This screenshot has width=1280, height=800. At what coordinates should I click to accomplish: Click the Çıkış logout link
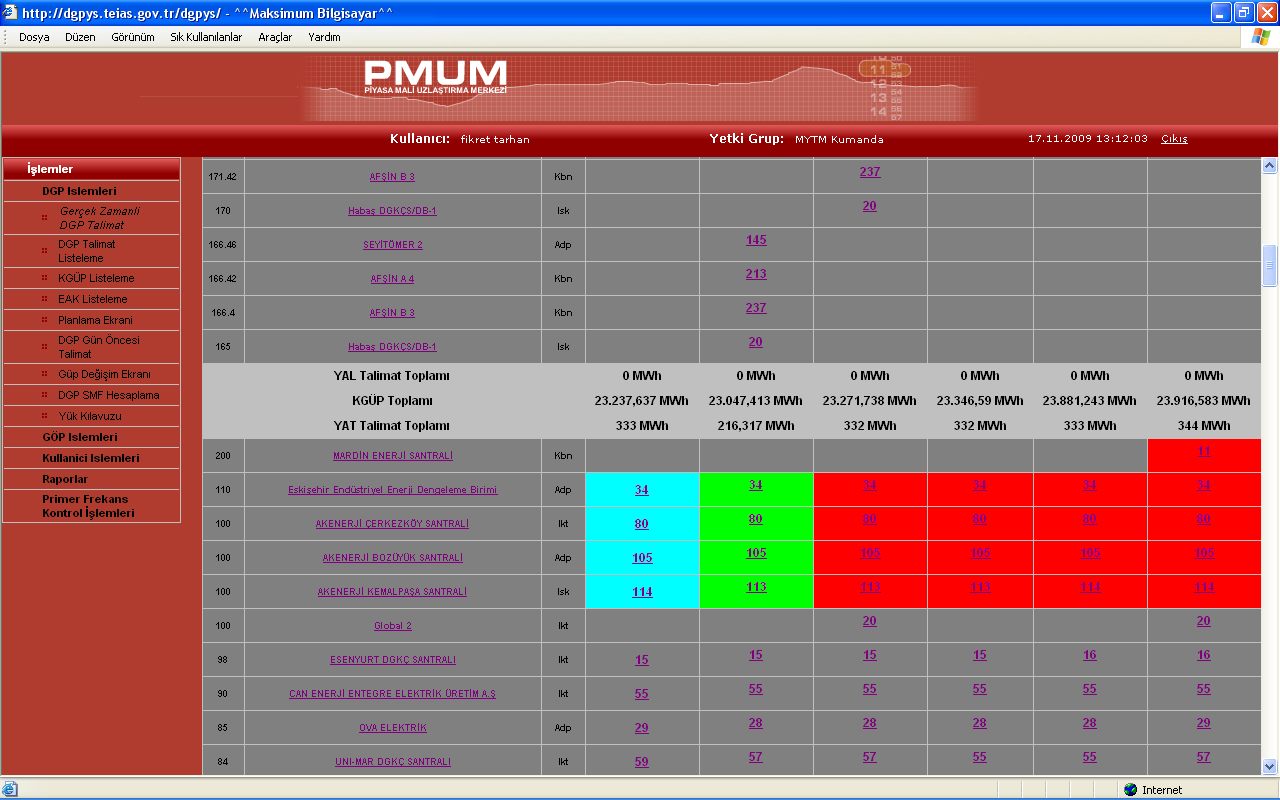coord(1174,139)
